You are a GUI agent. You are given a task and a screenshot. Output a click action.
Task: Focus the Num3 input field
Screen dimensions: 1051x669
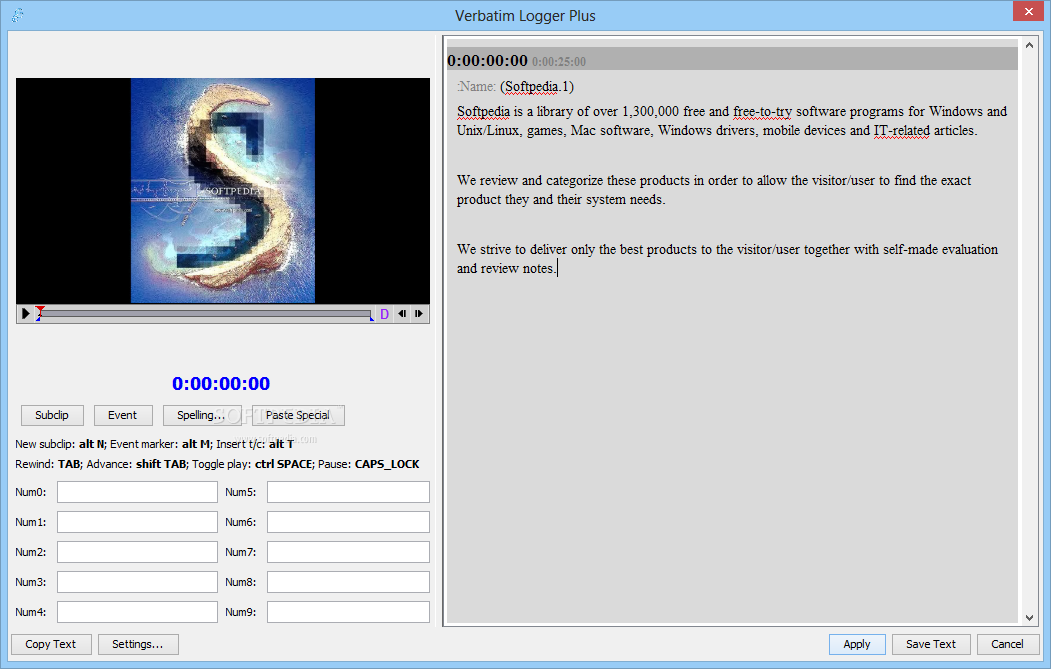point(137,582)
